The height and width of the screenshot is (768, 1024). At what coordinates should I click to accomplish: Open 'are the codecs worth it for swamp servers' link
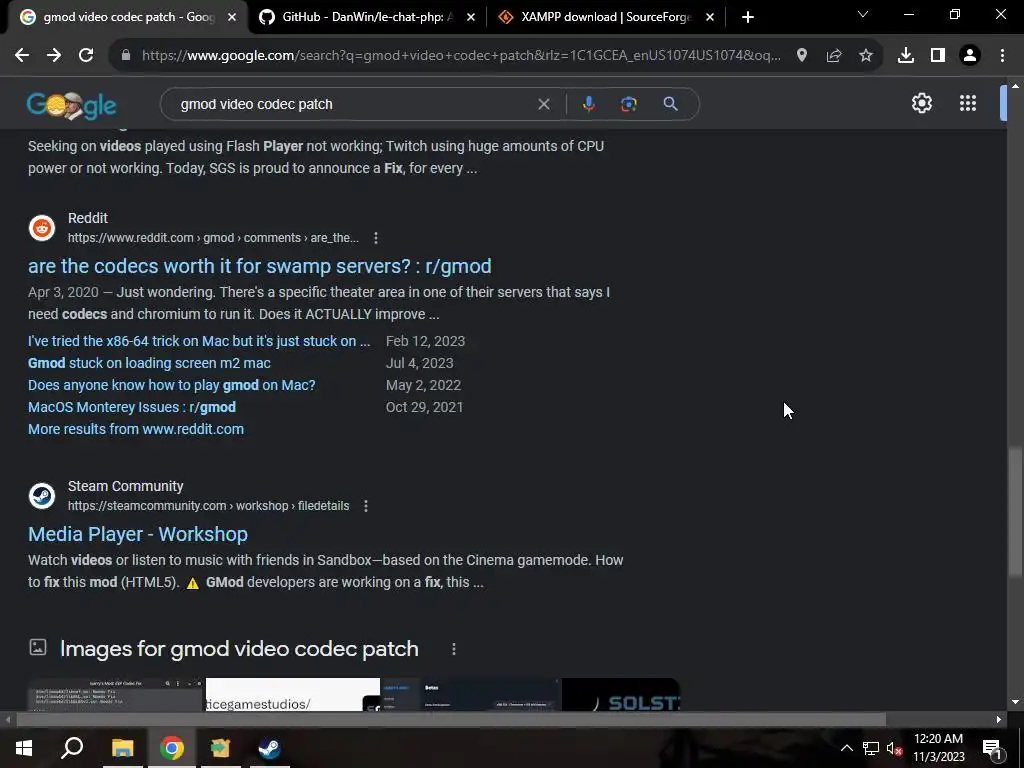point(259,266)
